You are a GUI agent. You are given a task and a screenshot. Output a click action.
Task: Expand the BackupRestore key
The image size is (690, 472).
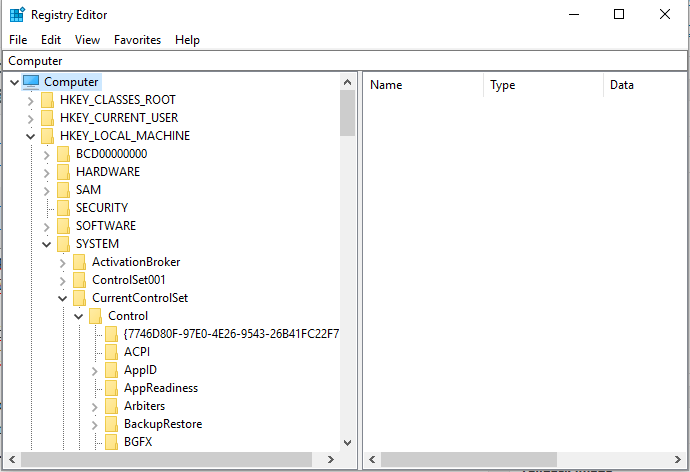point(95,425)
